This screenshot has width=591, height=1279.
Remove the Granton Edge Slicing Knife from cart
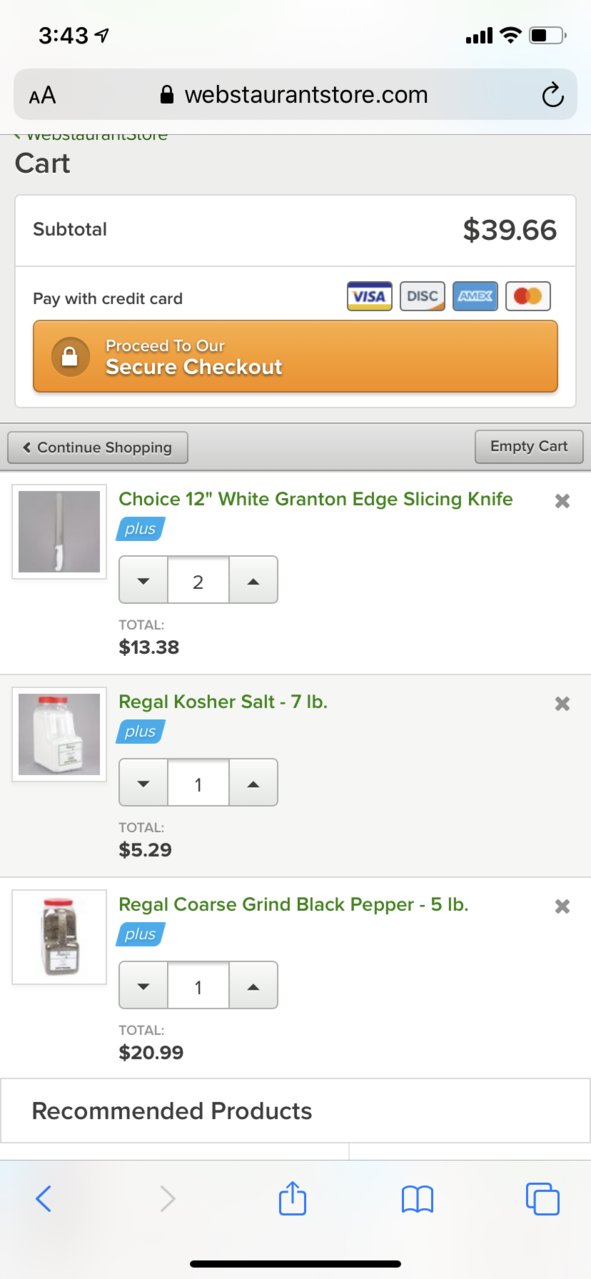click(x=562, y=501)
